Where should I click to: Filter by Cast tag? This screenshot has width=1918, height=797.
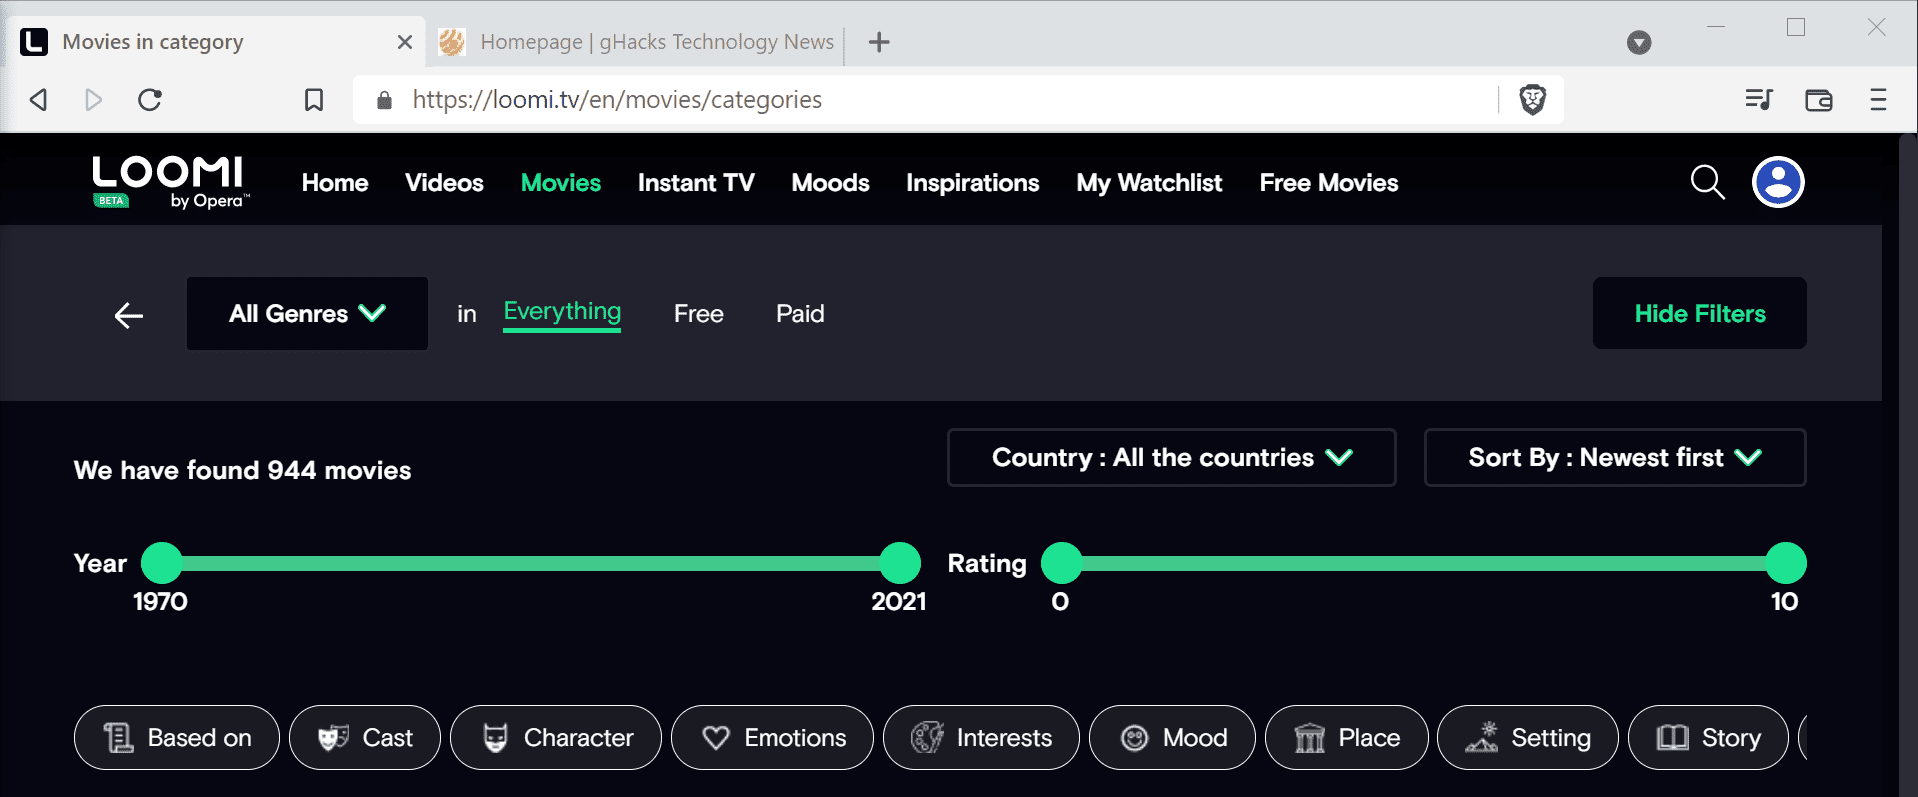(364, 737)
